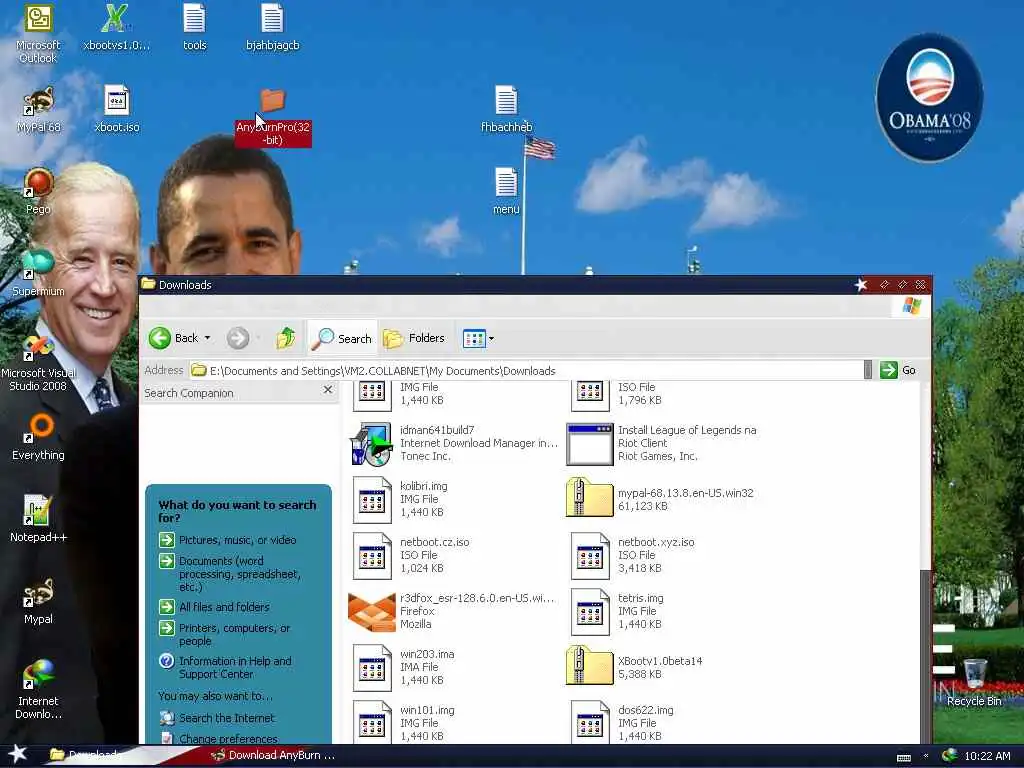Screen dimensions: 1024x768
Task: Select kolibri.img file
Action: tap(401, 500)
